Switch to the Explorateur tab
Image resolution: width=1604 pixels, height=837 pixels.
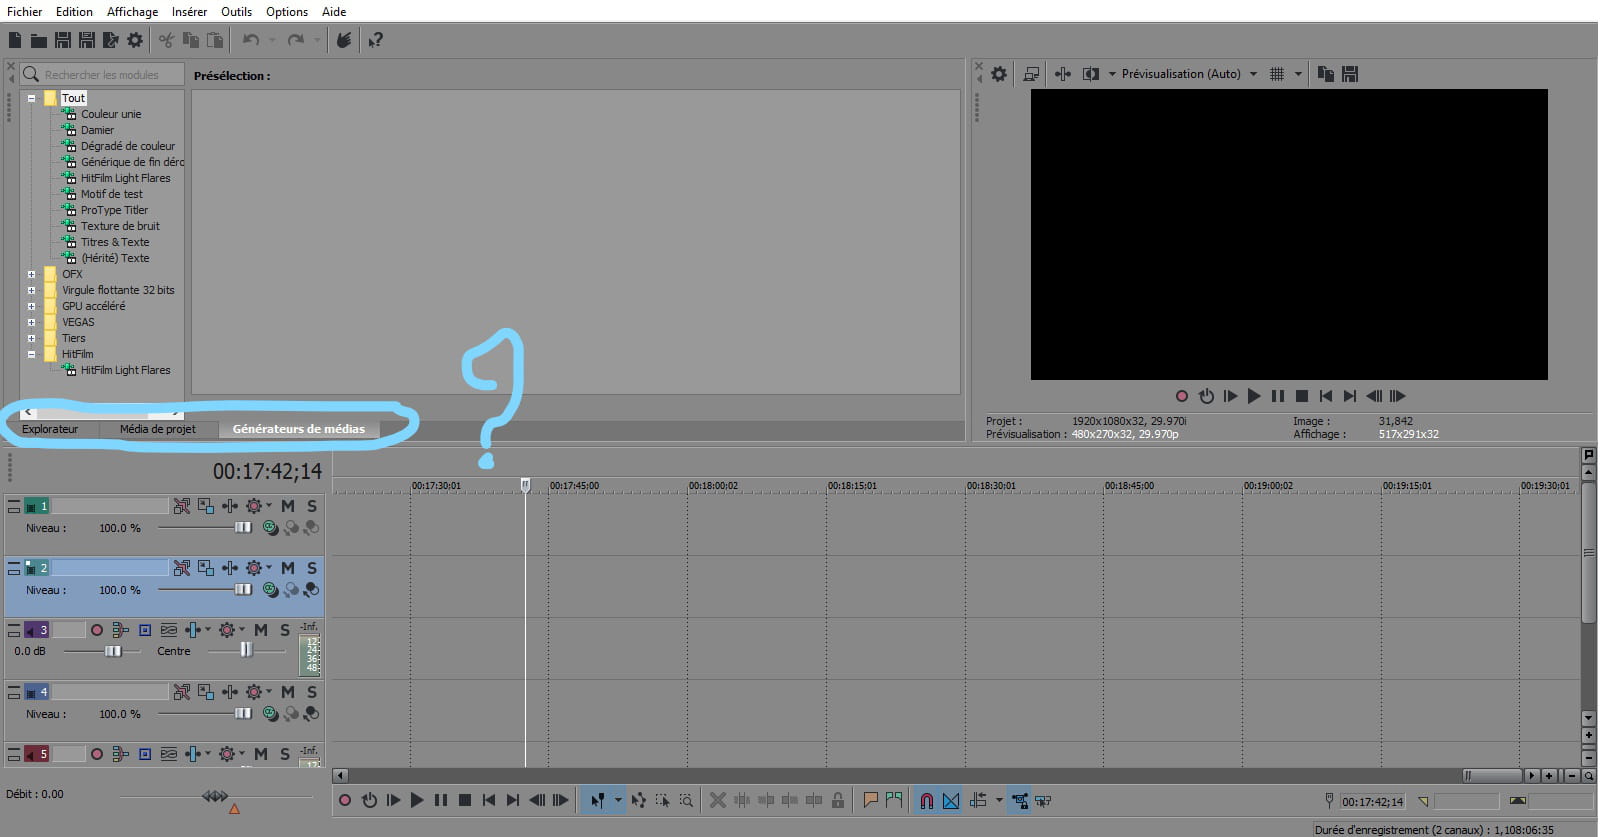click(50, 429)
